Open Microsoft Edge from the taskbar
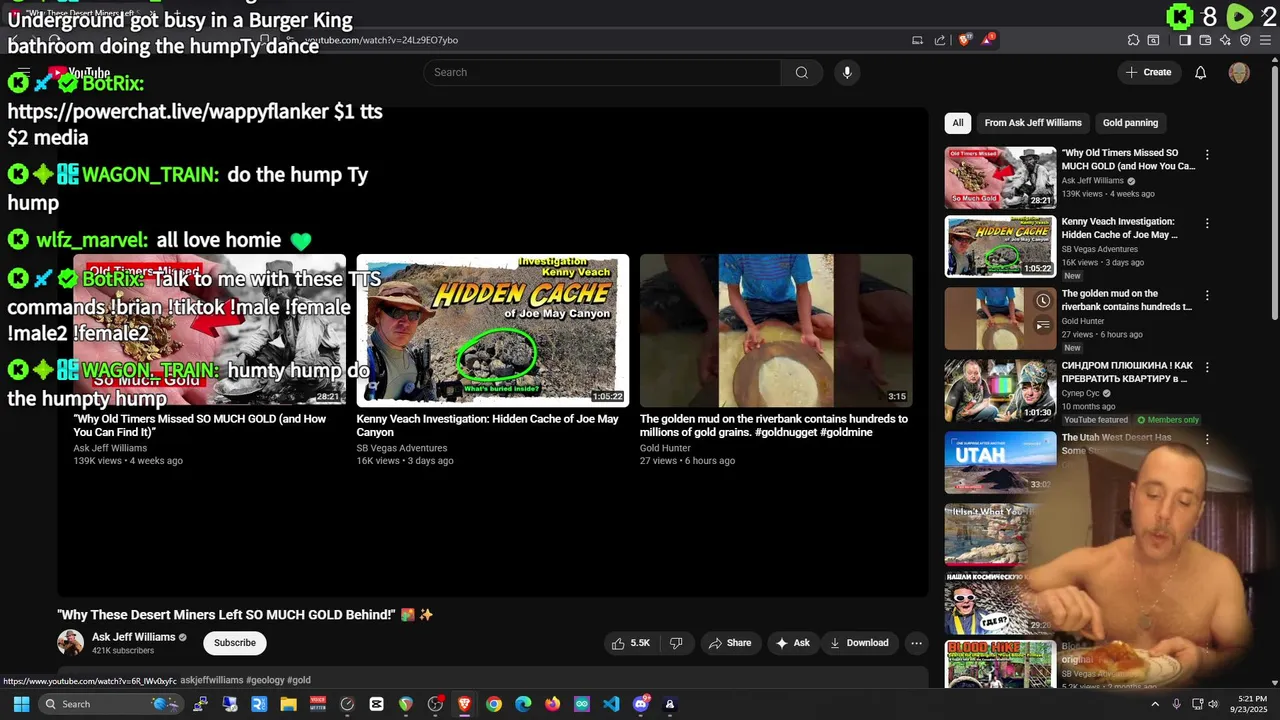The height and width of the screenshot is (720, 1280). (x=523, y=704)
